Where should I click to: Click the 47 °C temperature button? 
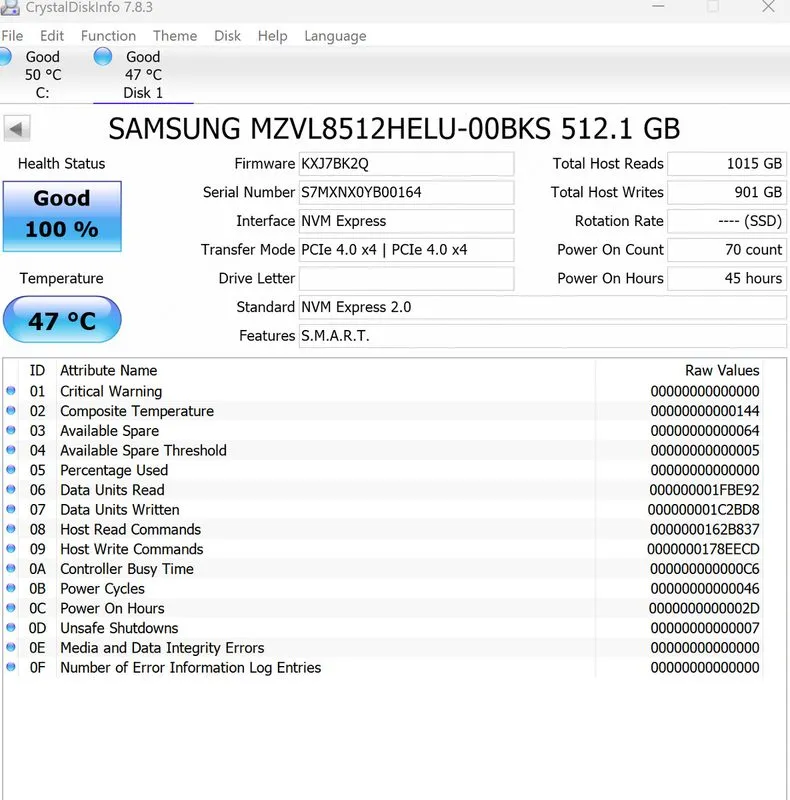(x=62, y=319)
